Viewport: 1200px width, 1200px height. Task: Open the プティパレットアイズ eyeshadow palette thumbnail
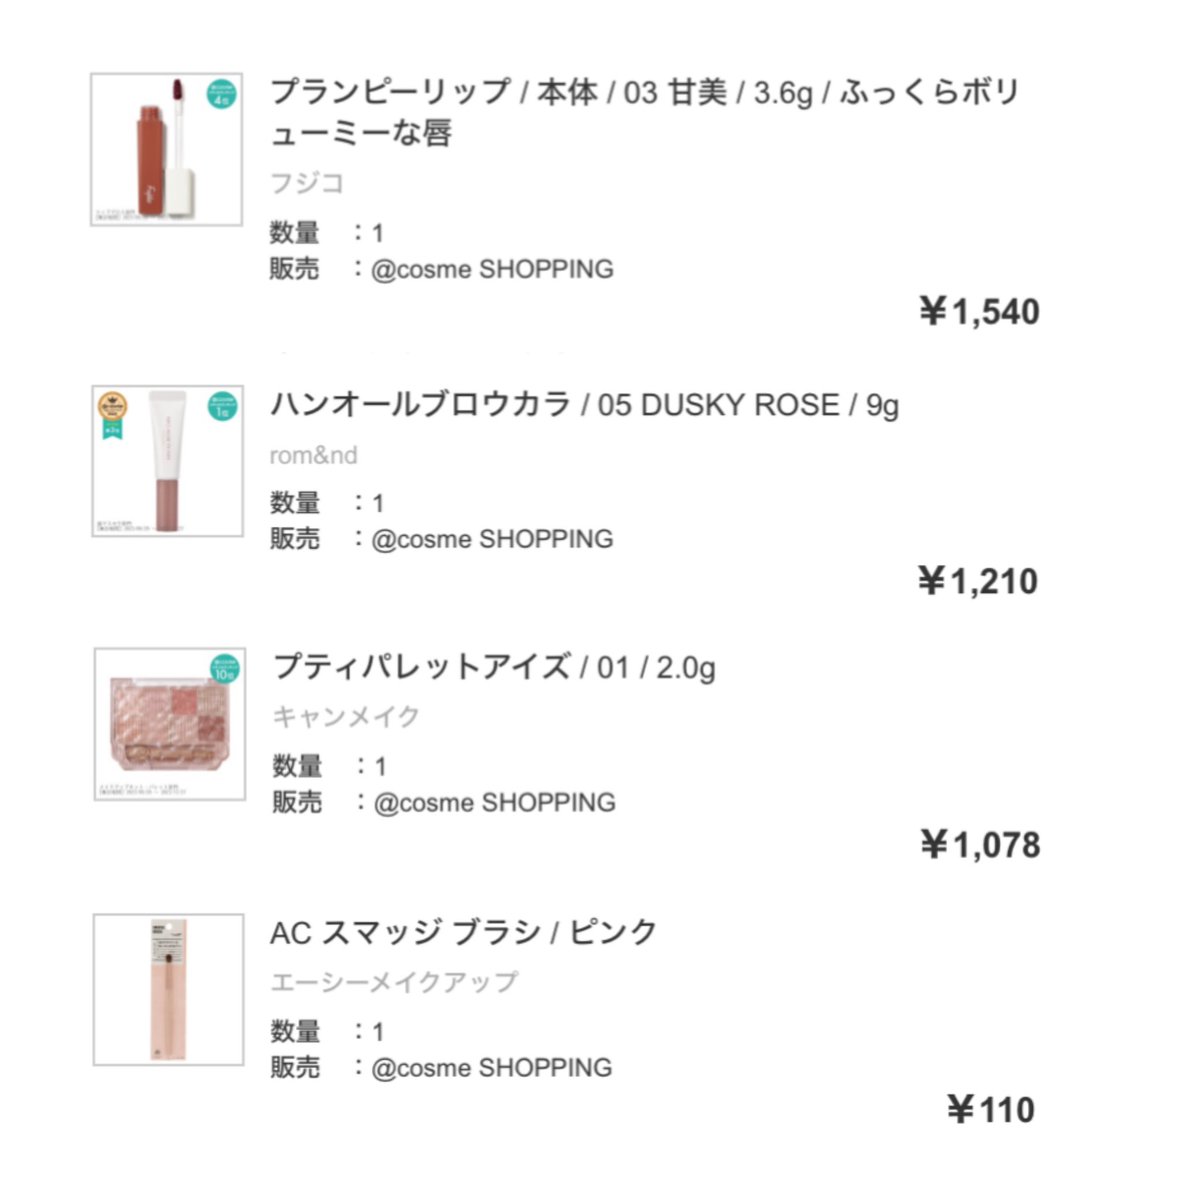coord(170,724)
